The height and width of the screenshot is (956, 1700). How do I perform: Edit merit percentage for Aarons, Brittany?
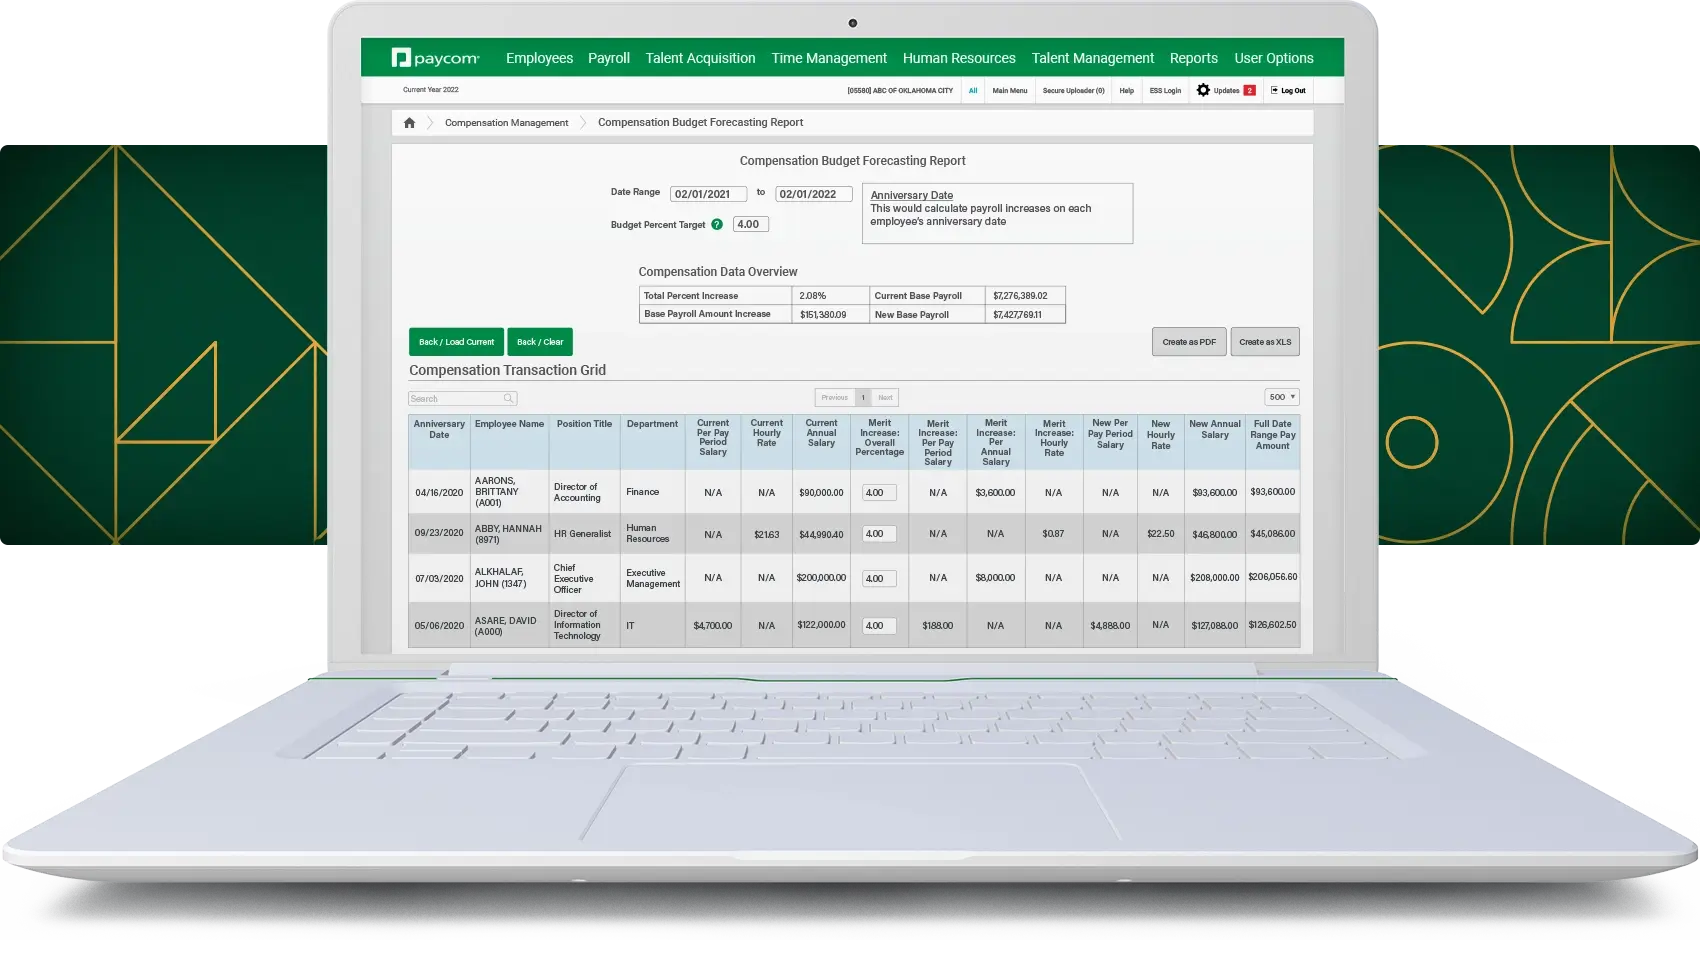(879, 493)
